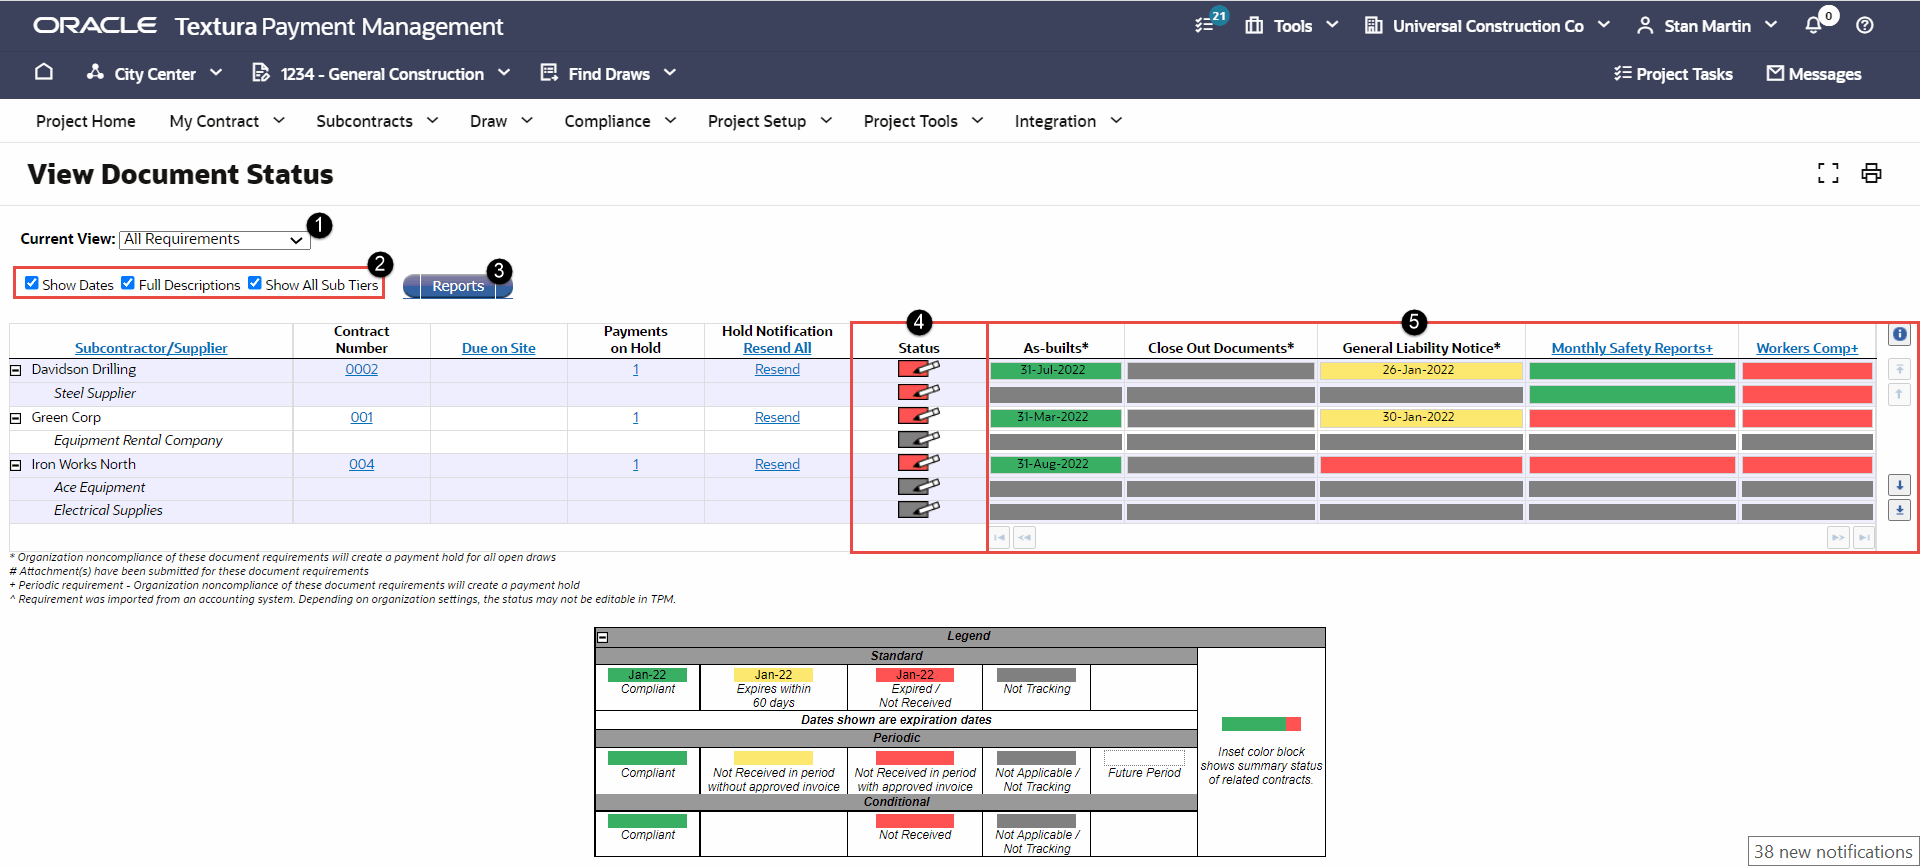Collapse the Green Corp row

point(16,418)
